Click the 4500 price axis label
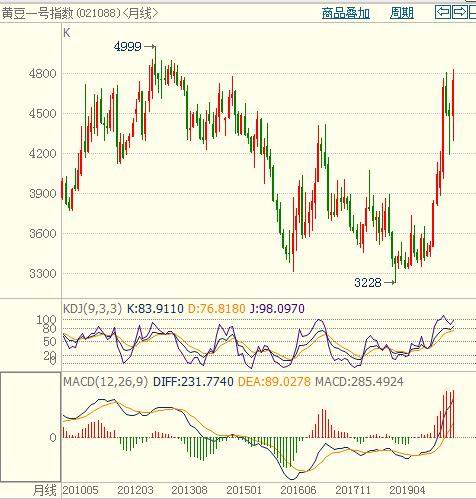This screenshot has height=499, width=476. tap(43, 114)
